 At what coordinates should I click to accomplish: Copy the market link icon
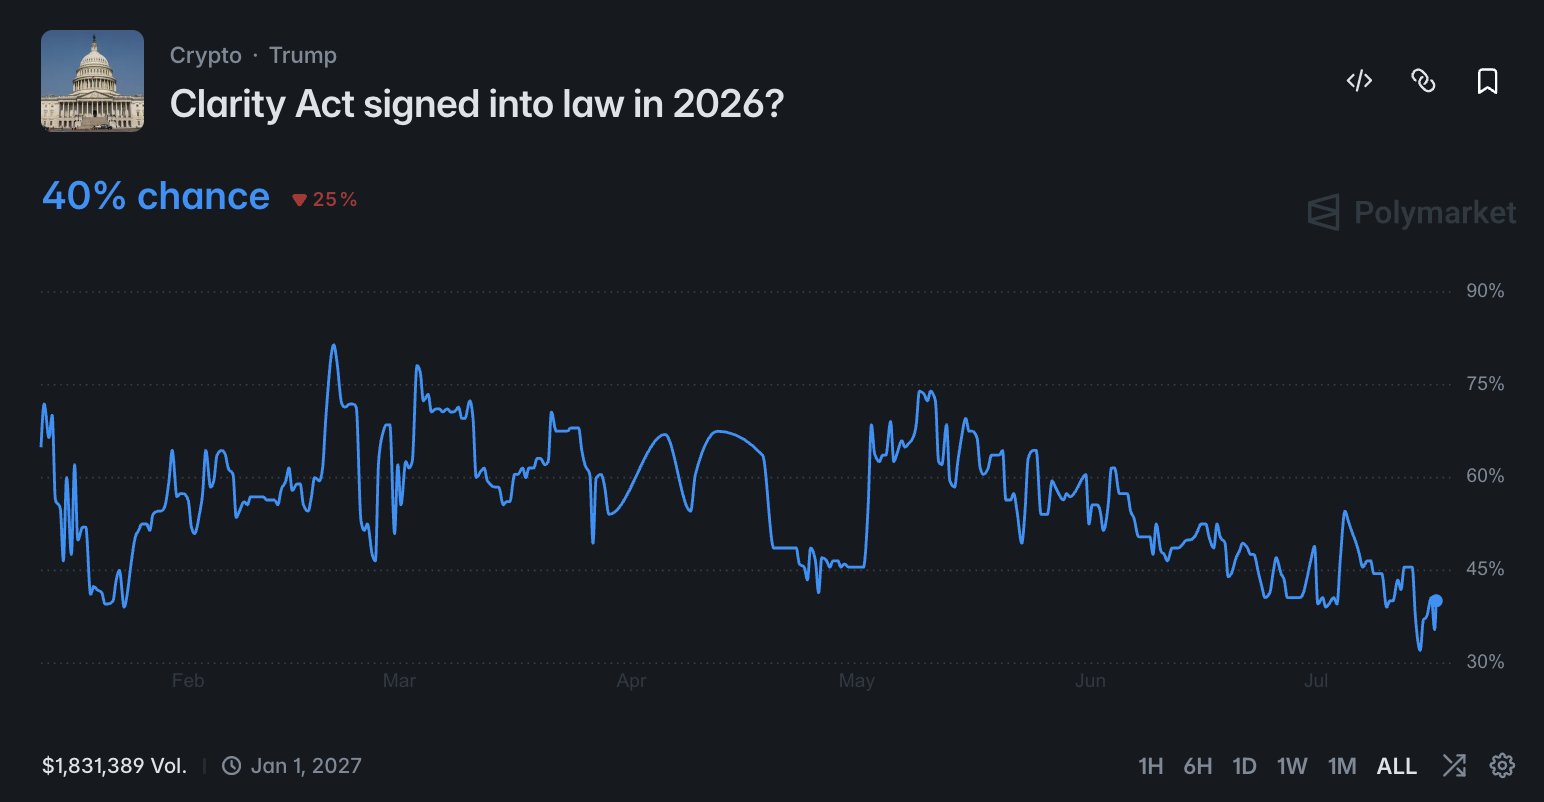pyautogui.click(x=1423, y=81)
